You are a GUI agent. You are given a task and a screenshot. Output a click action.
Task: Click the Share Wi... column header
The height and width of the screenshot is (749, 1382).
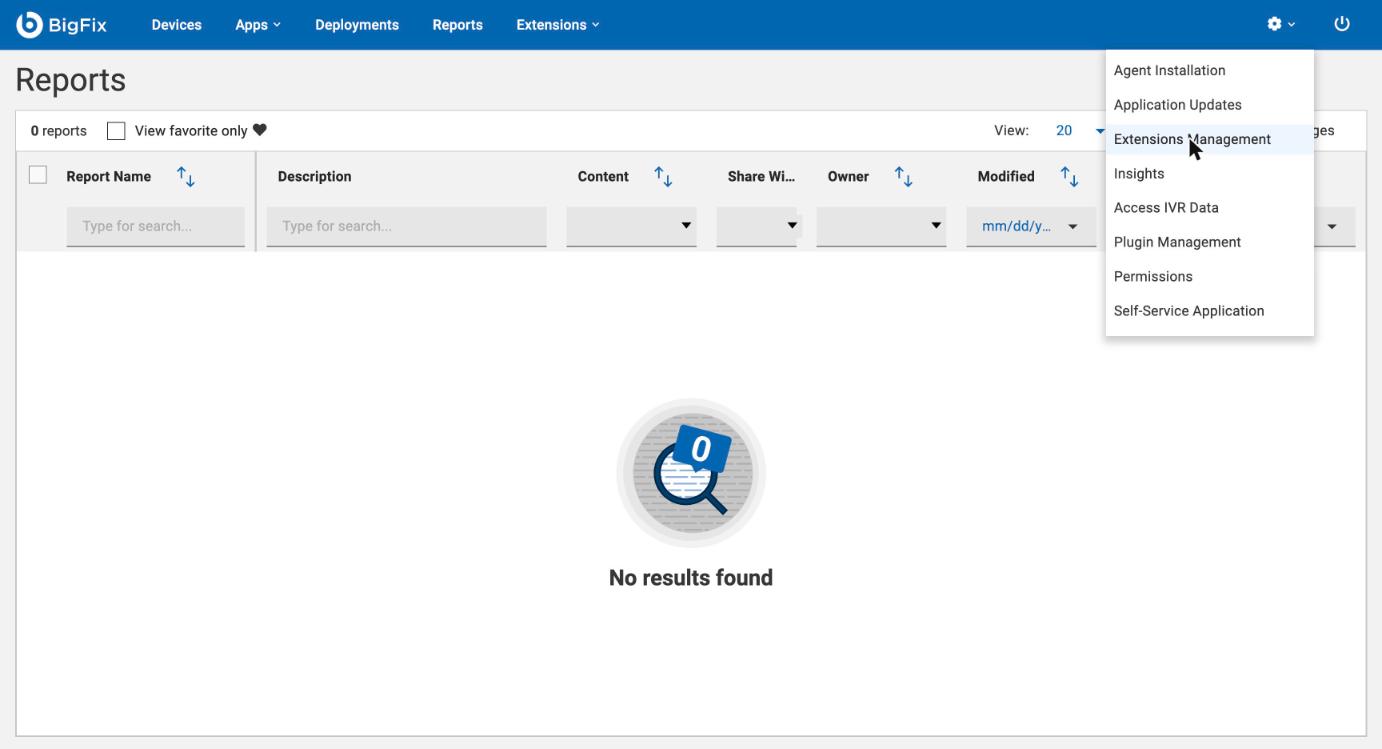click(761, 177)
